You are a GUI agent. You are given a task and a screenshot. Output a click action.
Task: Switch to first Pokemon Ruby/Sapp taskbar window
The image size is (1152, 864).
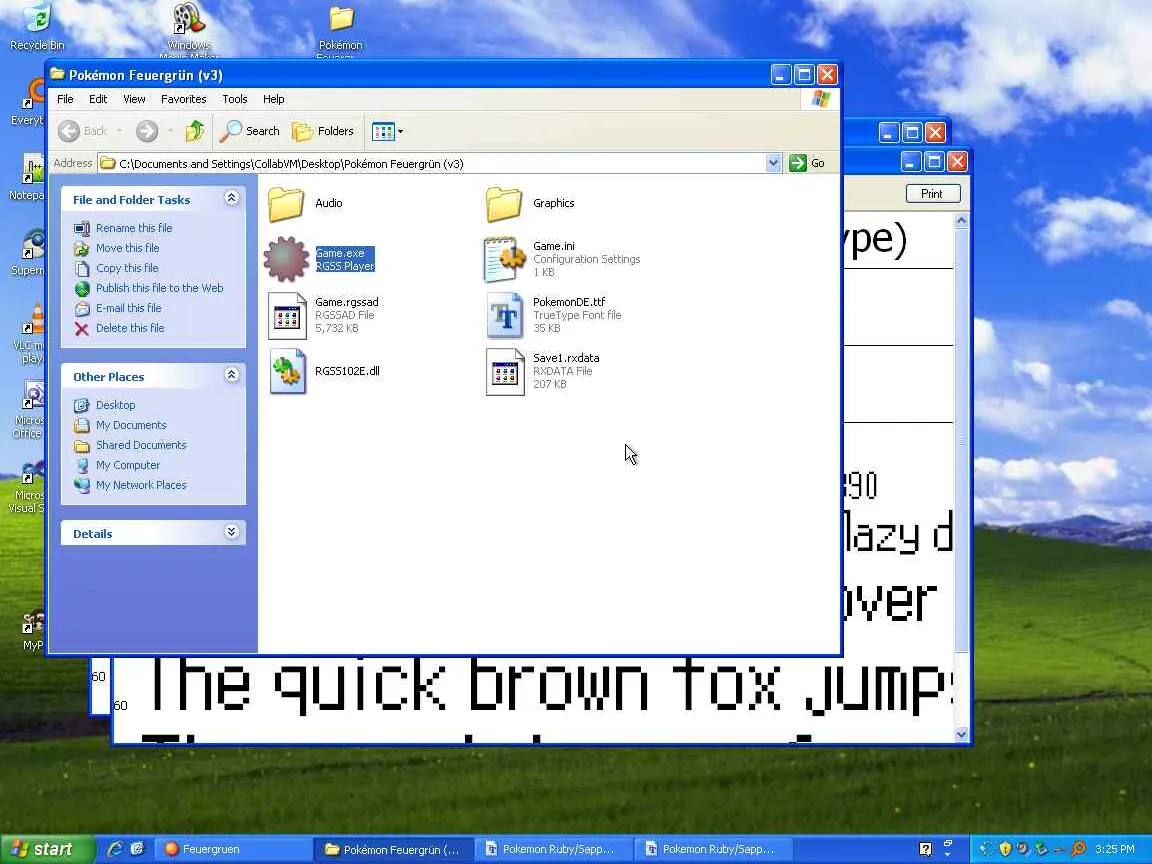coord(553,849)
